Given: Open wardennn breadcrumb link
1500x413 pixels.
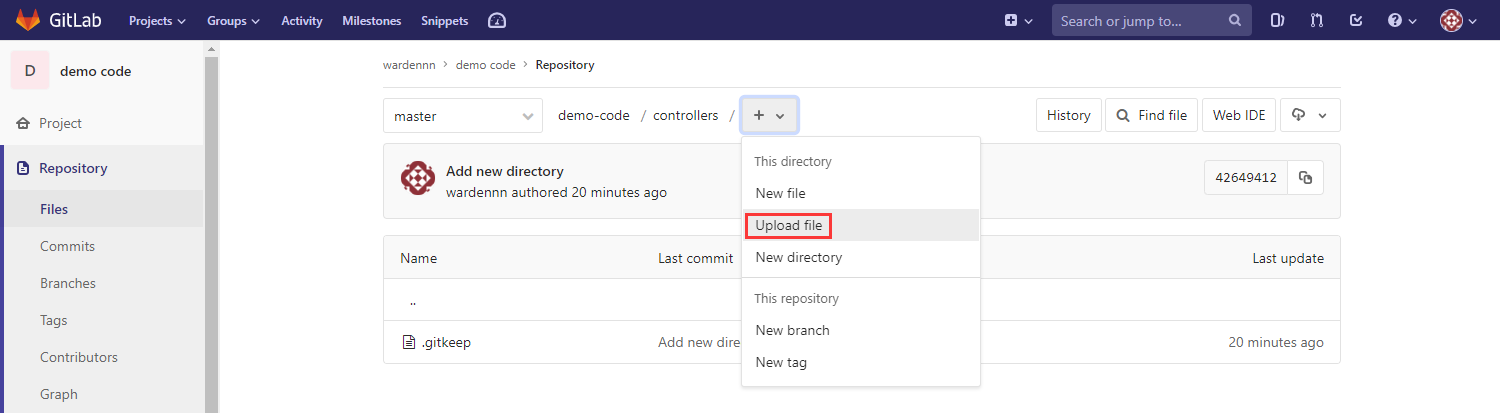Looking at the screenshot, I should (x=409, y=65).
